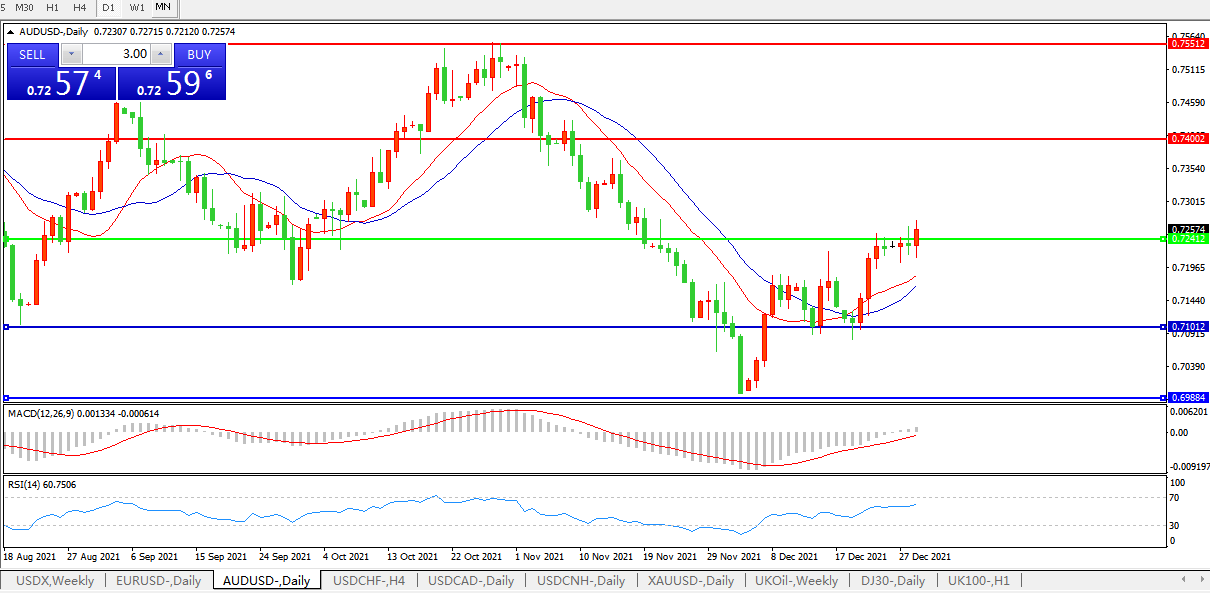Click the 3.00 volume input field

tap(116, 54)
